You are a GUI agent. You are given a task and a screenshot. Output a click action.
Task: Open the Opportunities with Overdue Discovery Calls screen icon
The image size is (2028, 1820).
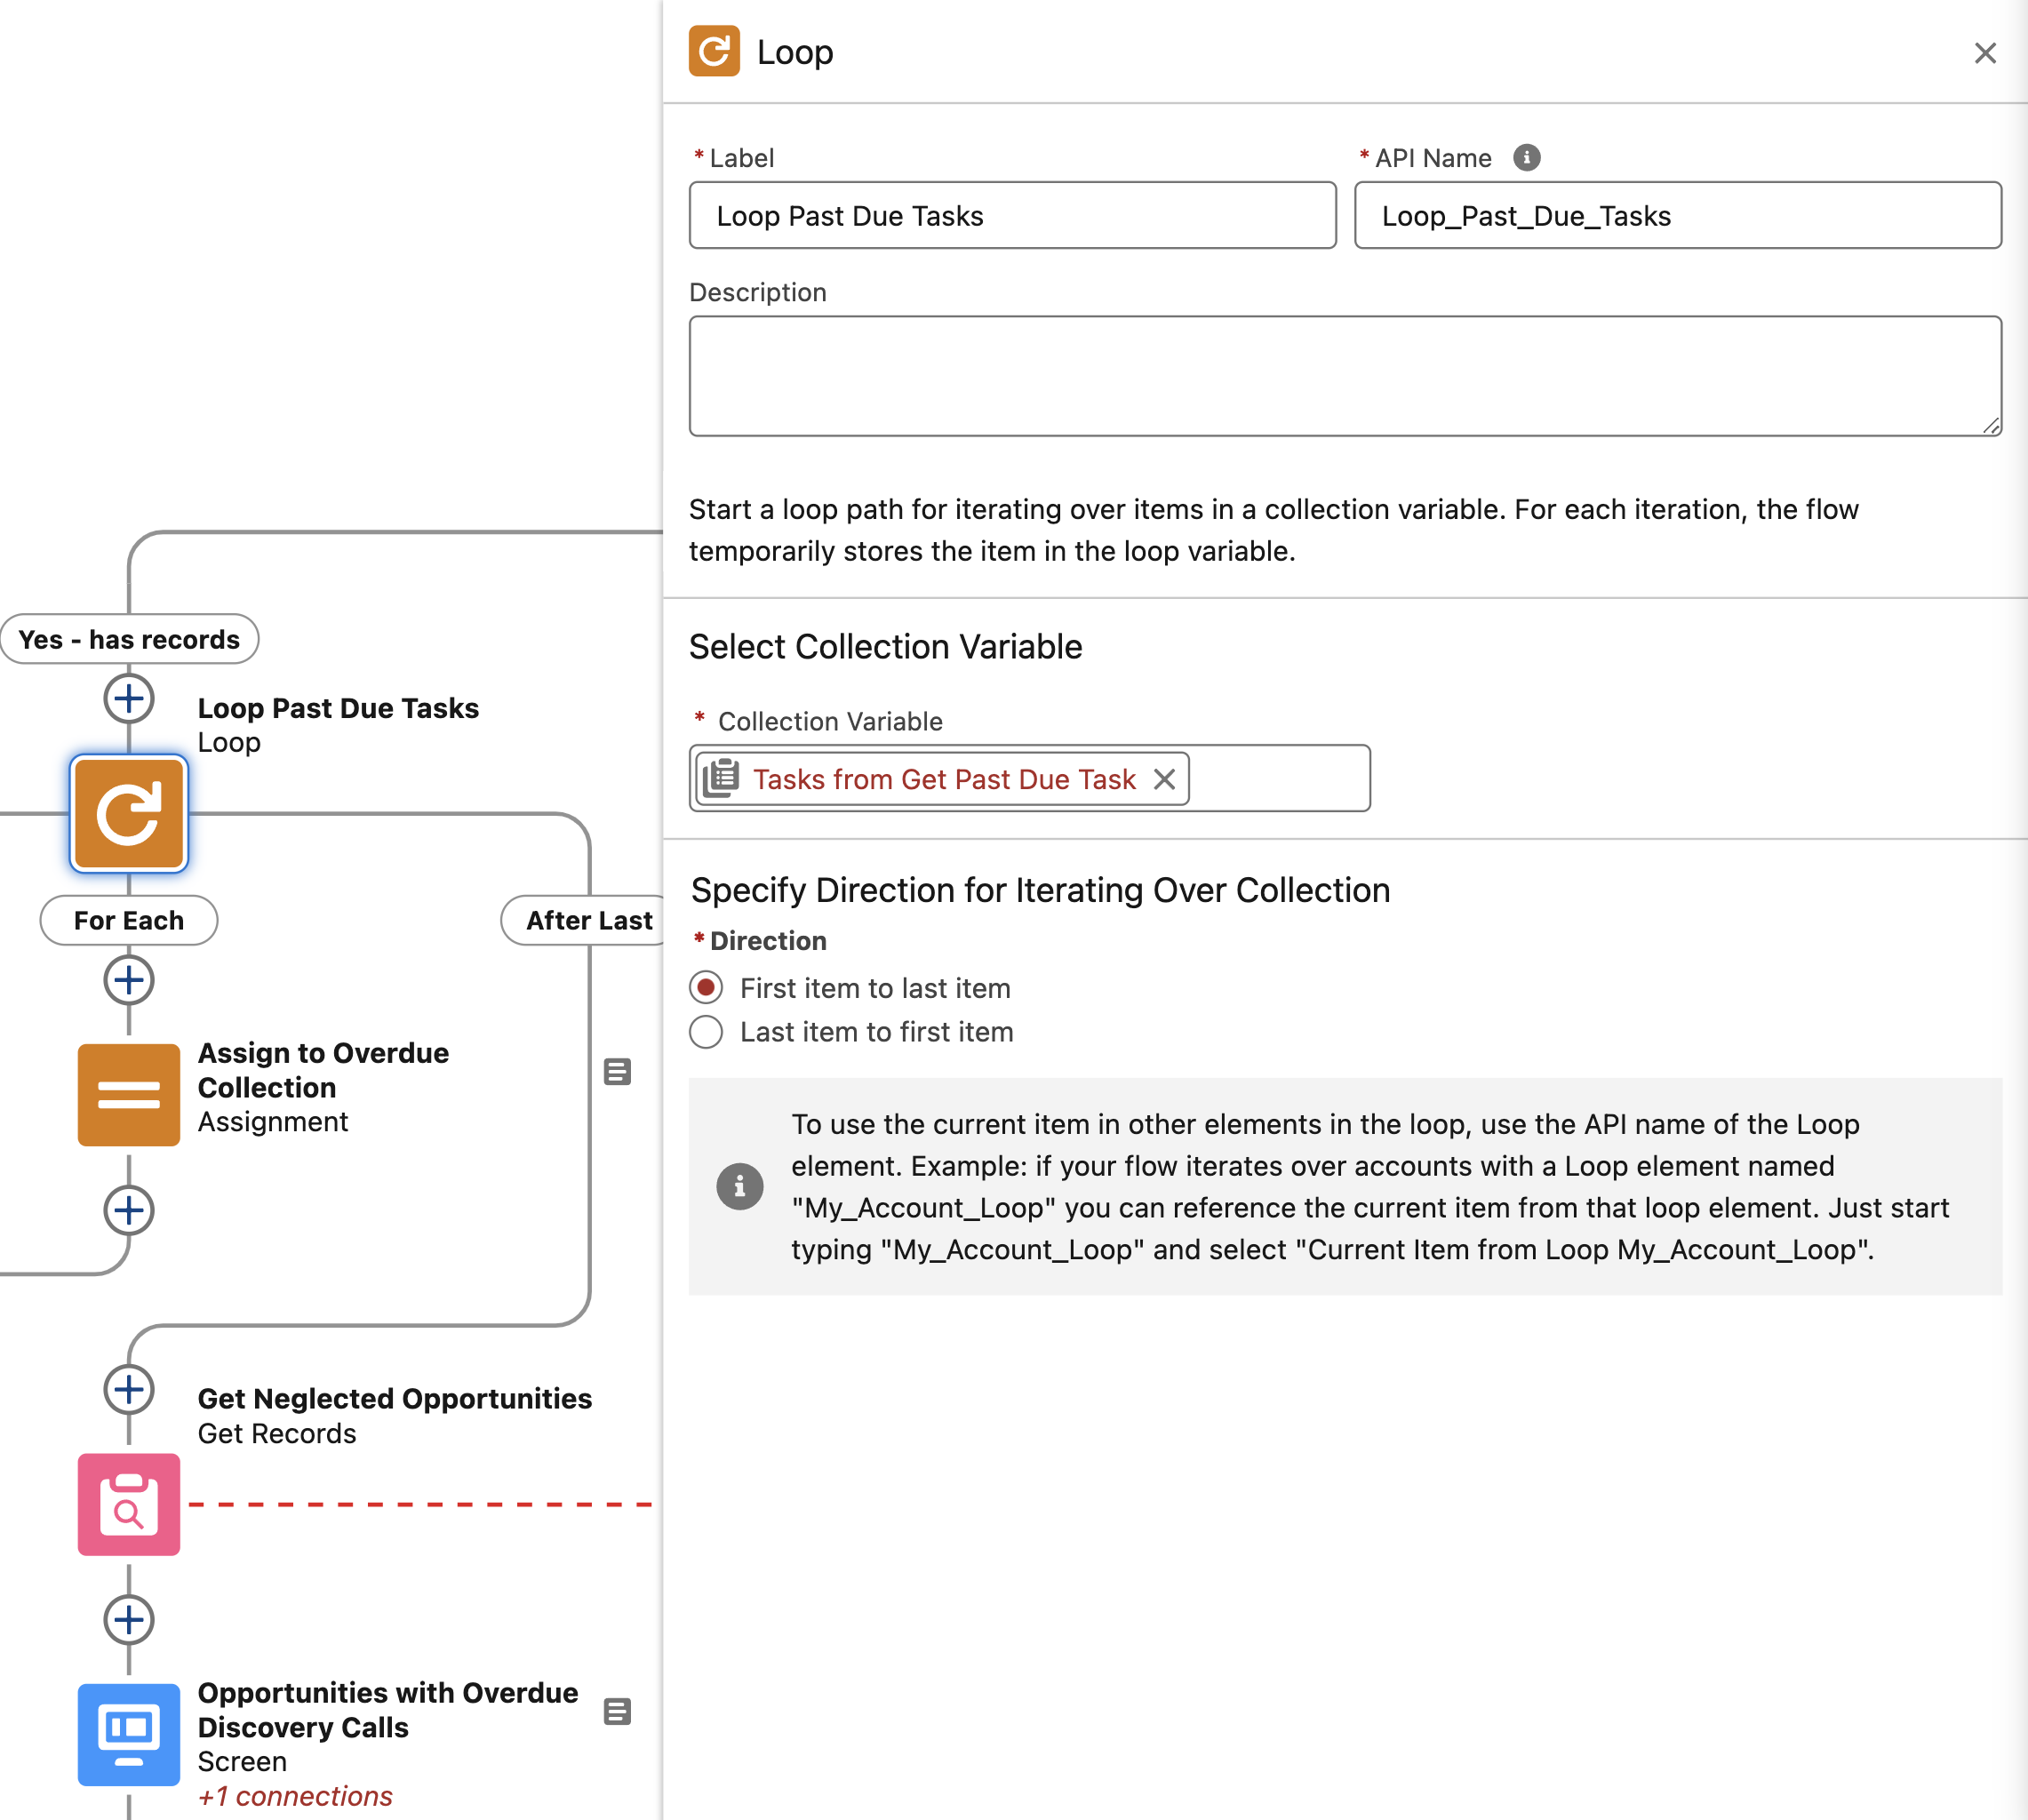[129, 1734]
